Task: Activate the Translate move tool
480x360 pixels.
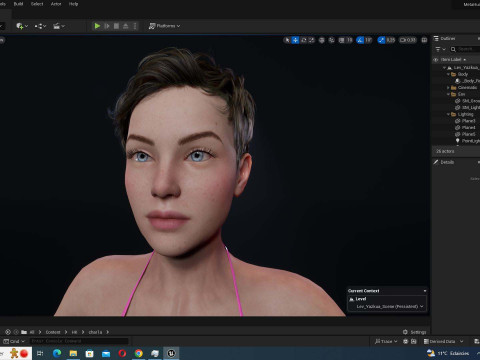Action: (x=295, y=40)
